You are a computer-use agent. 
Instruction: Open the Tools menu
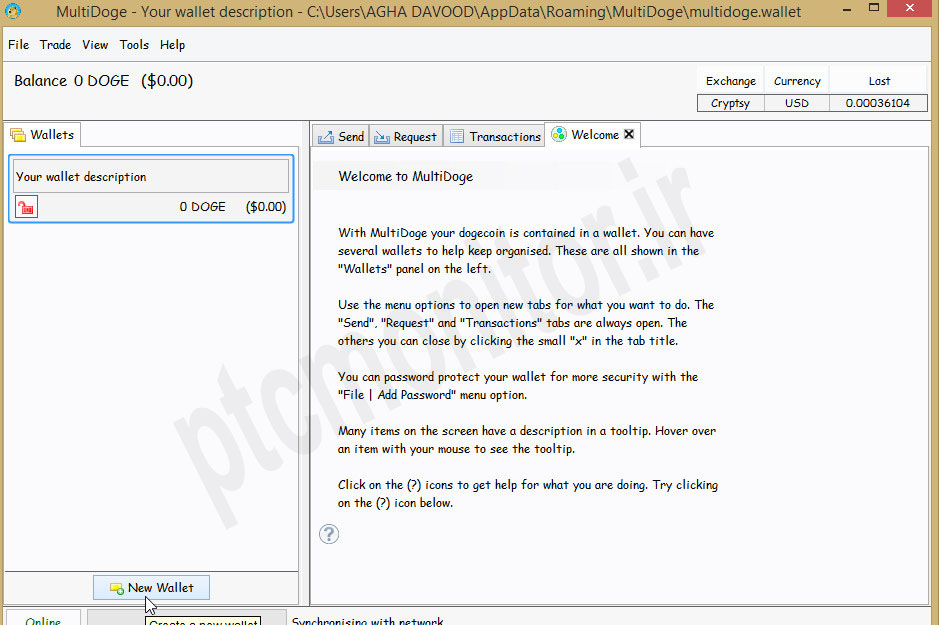(134, 45)
